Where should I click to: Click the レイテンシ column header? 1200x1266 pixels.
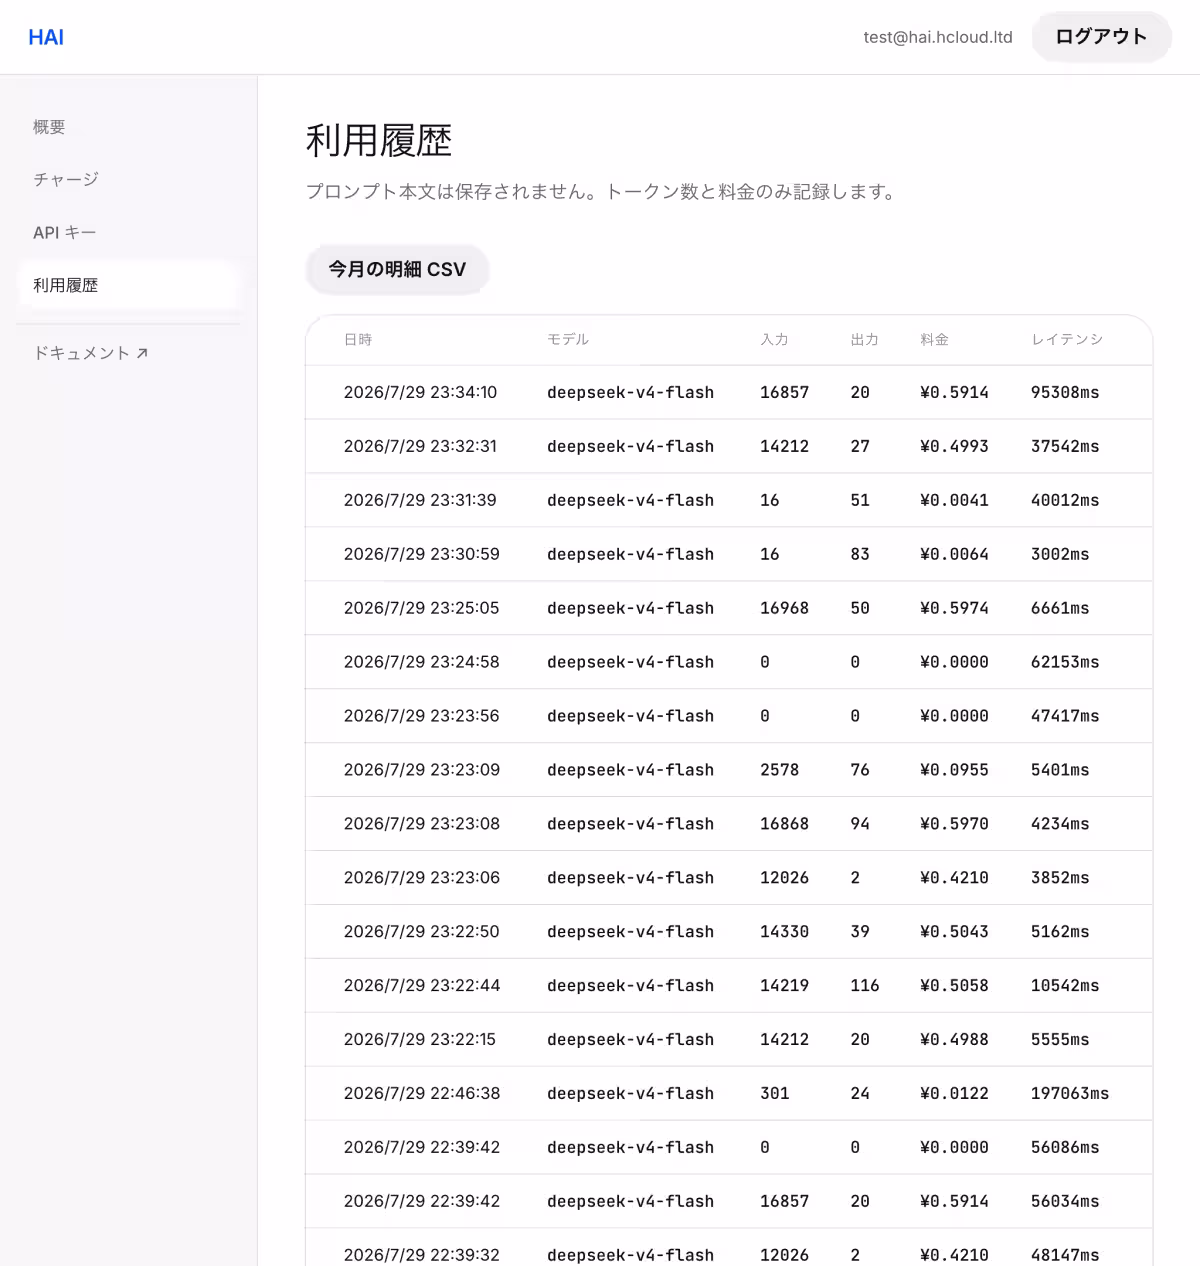click(1067, 340)
